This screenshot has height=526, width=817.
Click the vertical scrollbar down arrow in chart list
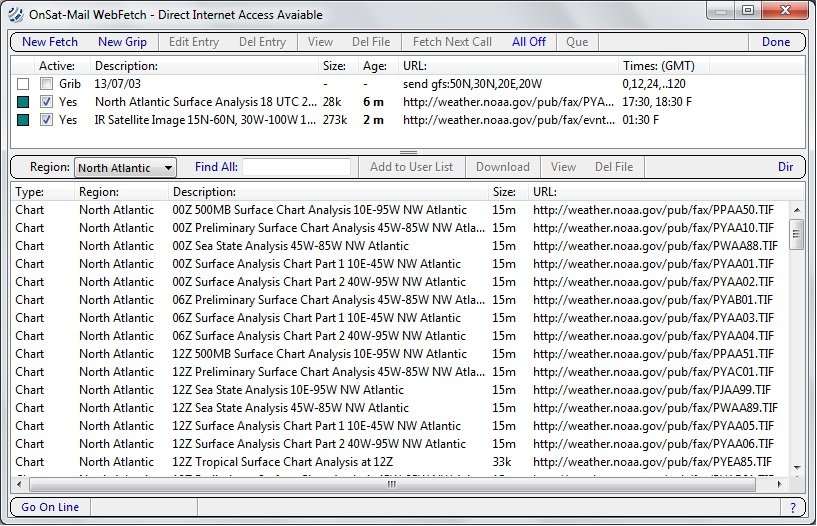coord(797,466)
